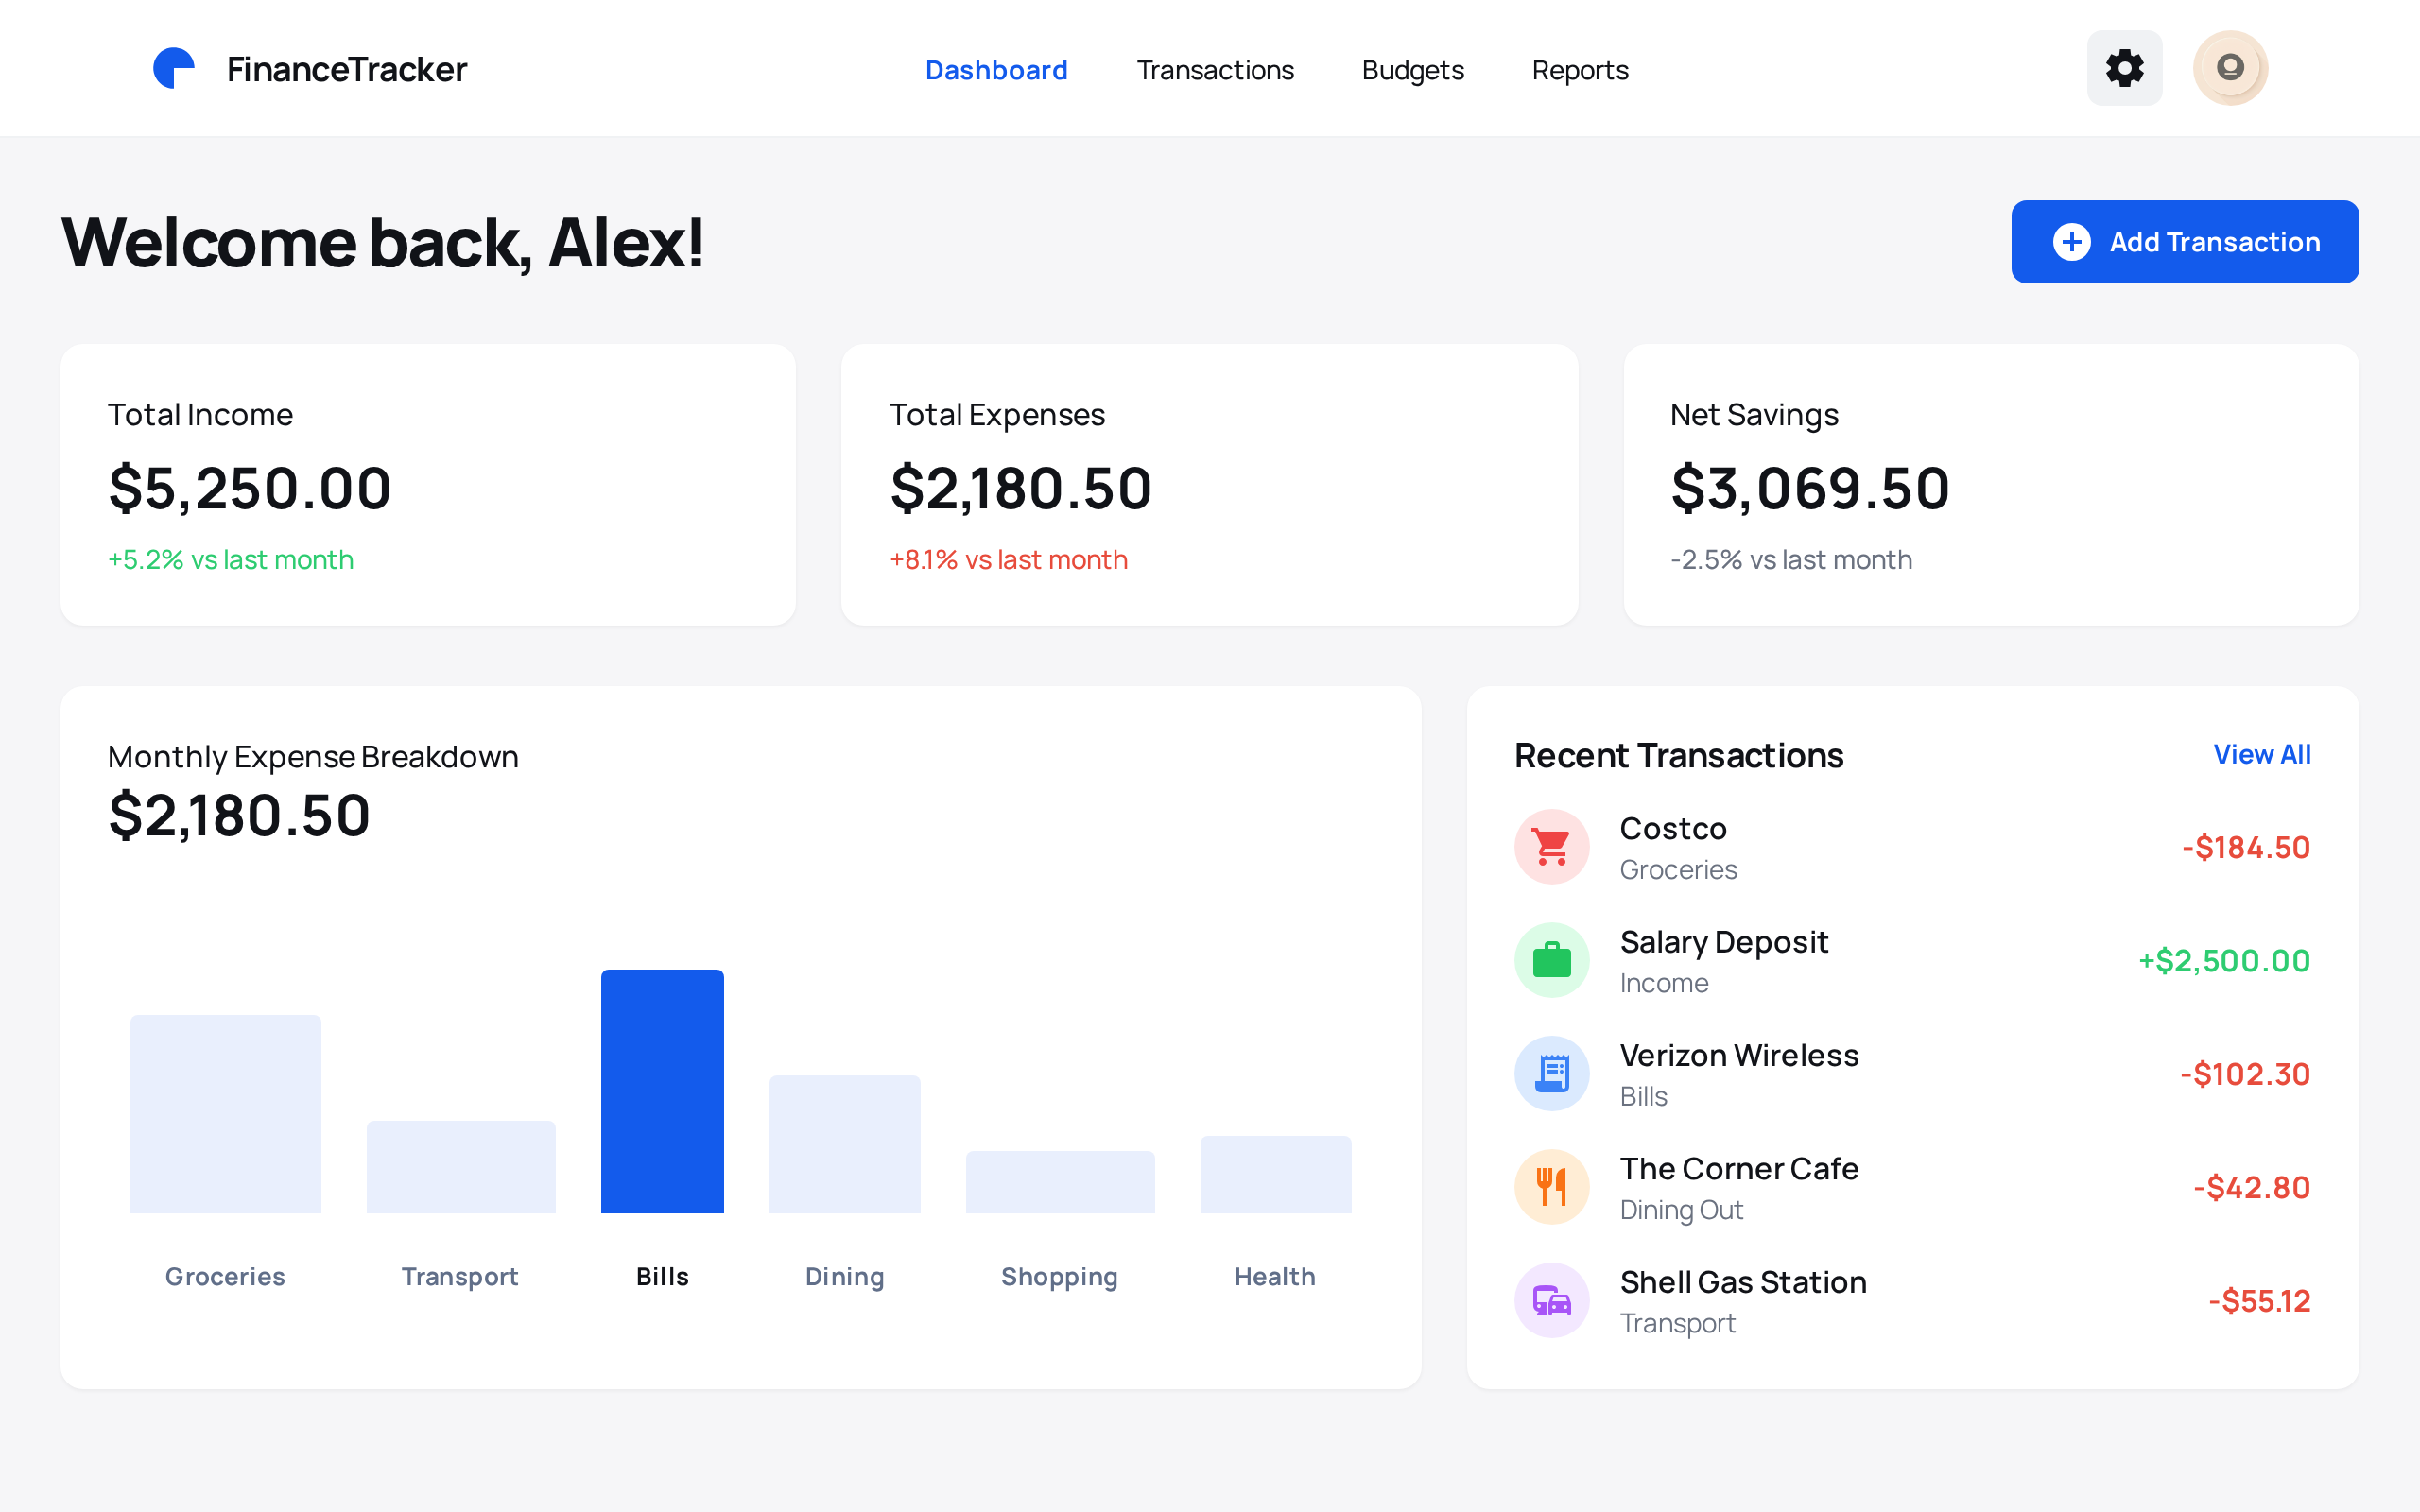Click the dining utensils icon for The Corner Cafe
The image size is (2420, 1512).
click(1551, 1186)
